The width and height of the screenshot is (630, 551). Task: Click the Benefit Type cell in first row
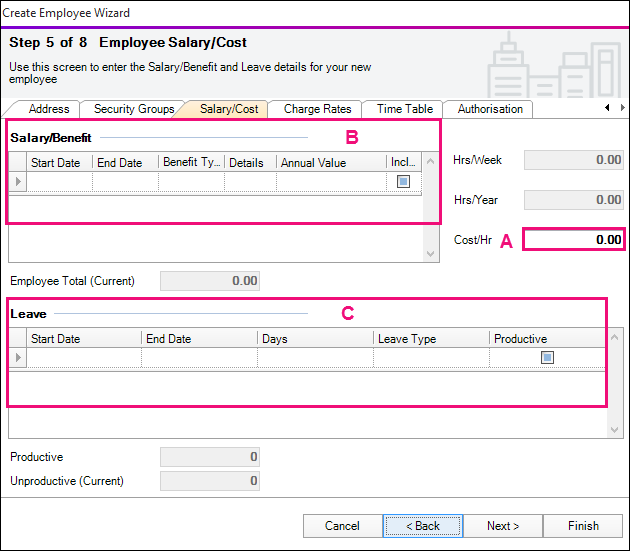pyautogui.click(x=191, y=182)
